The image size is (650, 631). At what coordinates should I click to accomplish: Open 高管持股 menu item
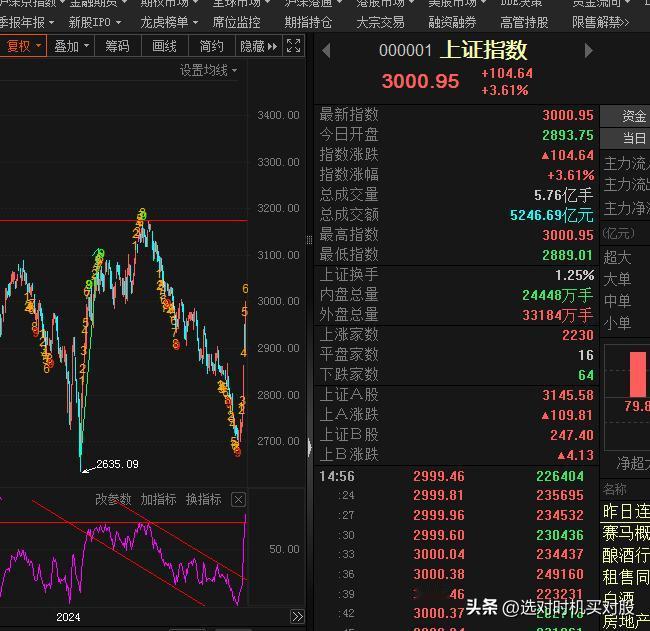point(524,22)
